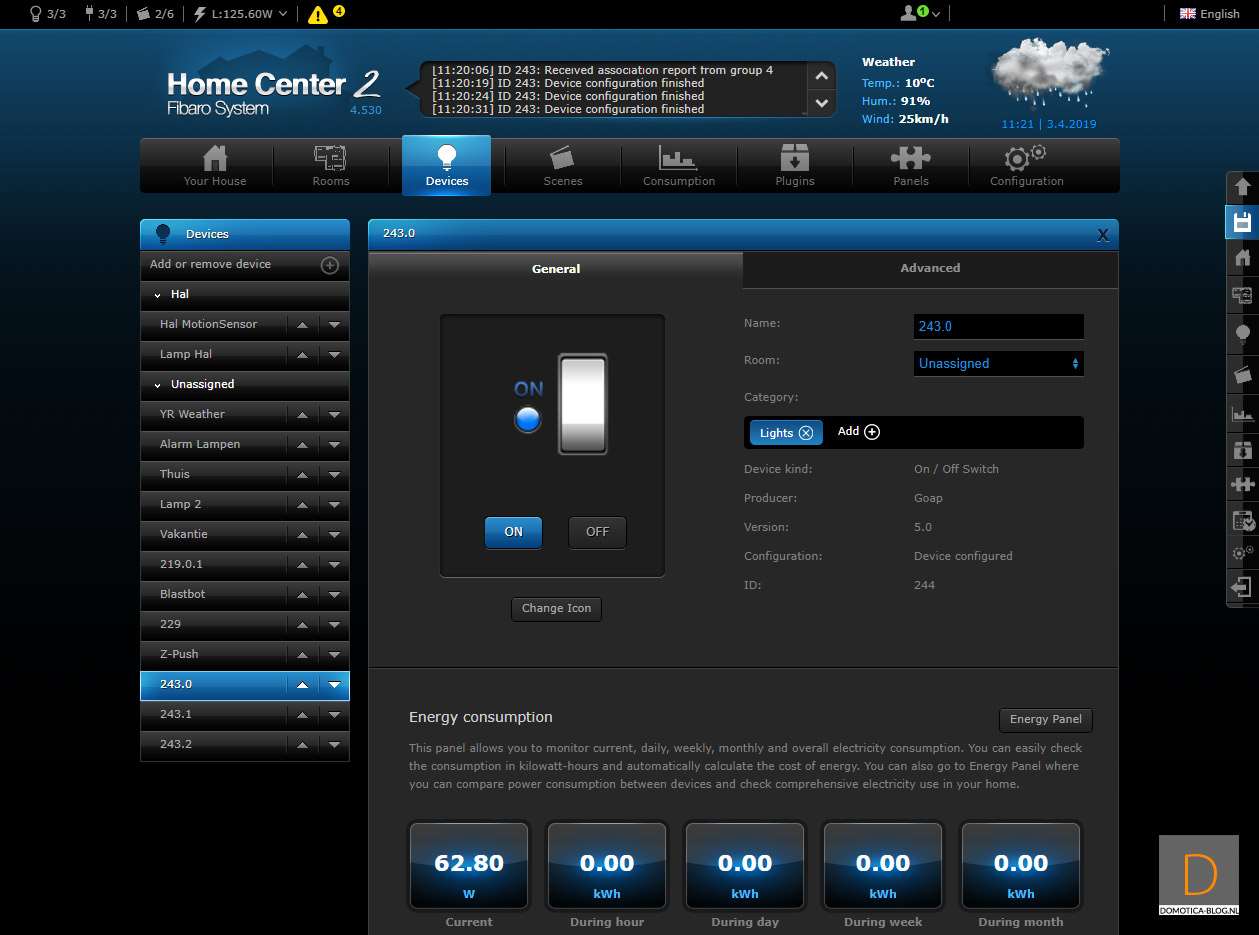
Task: Turn the 243.0 device ON
Action: 513,532
